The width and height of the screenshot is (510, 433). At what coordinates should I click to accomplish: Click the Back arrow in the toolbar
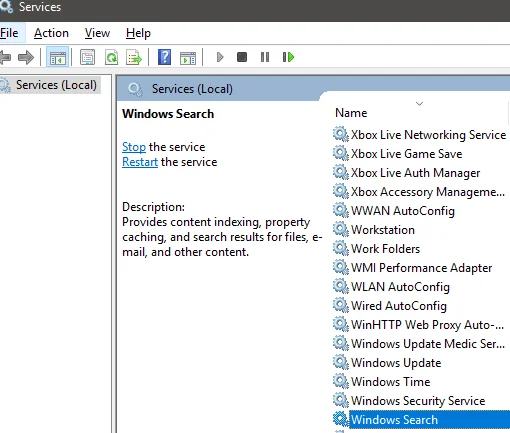pyautogui.click(x=5, y=57)
